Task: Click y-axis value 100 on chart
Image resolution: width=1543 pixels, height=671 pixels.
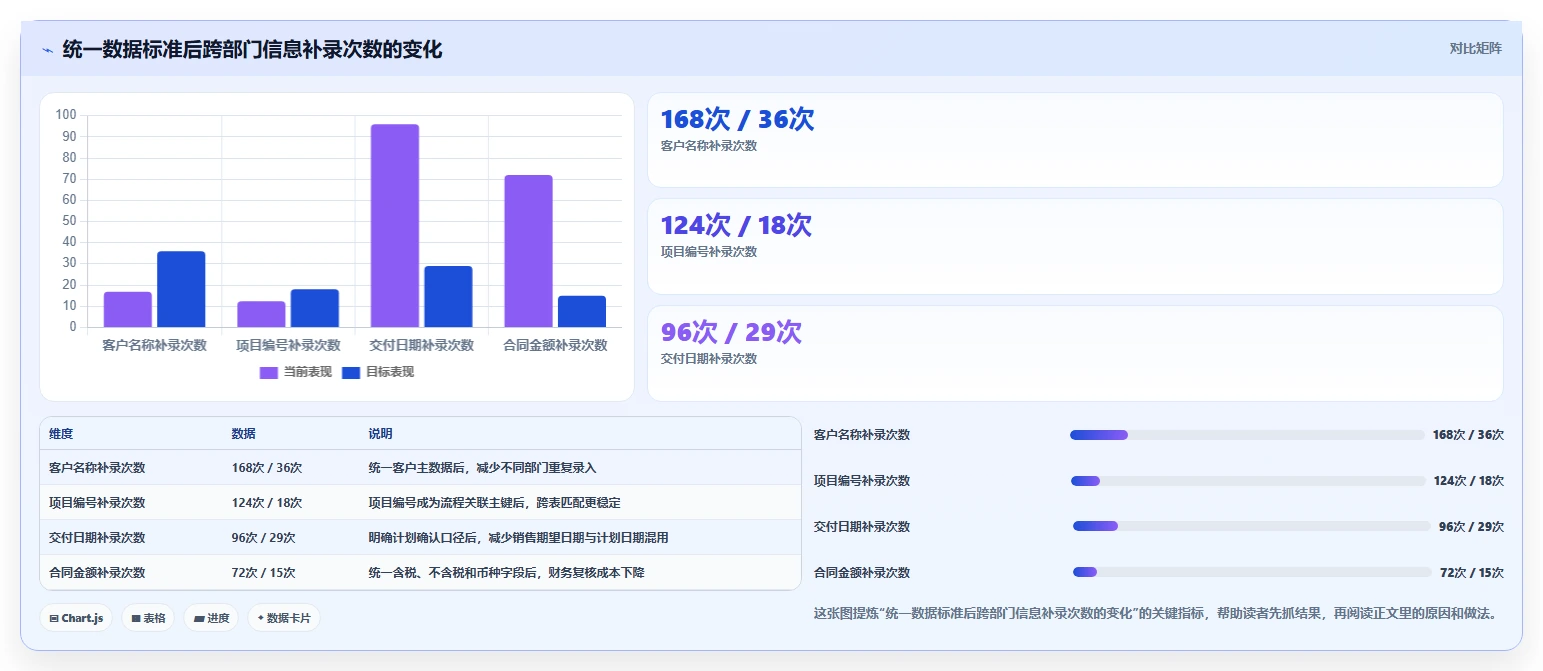Action: pos(66,115)
